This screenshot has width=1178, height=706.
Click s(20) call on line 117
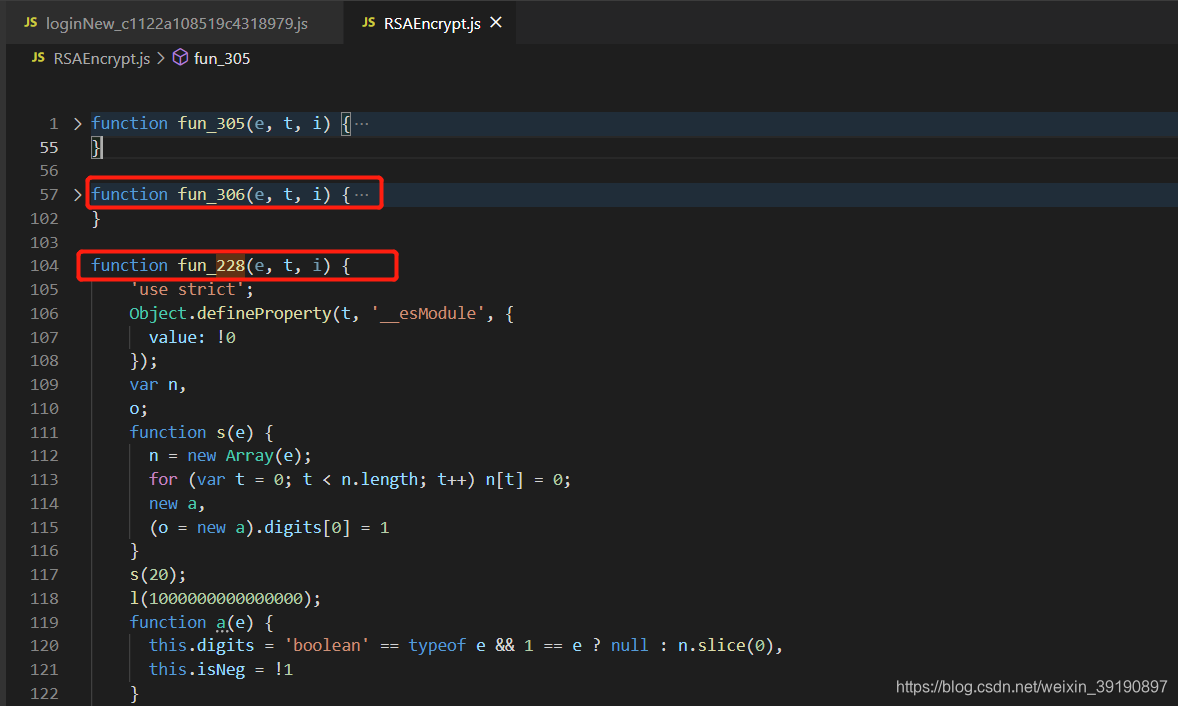(x=153, y=575)
